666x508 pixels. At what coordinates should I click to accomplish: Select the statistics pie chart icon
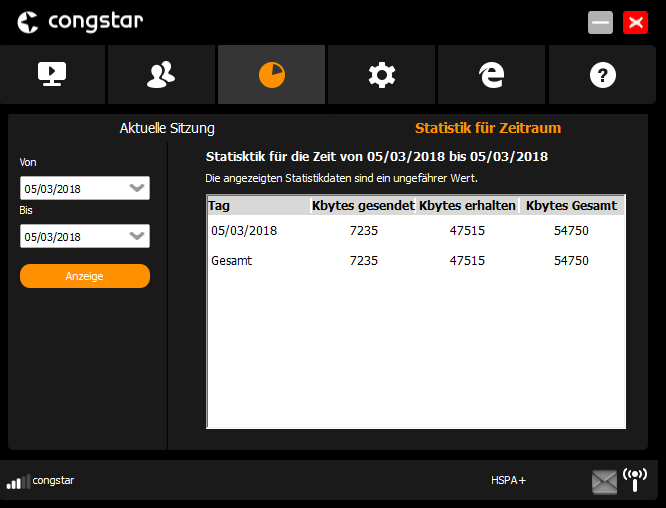[x=271, y=75]
